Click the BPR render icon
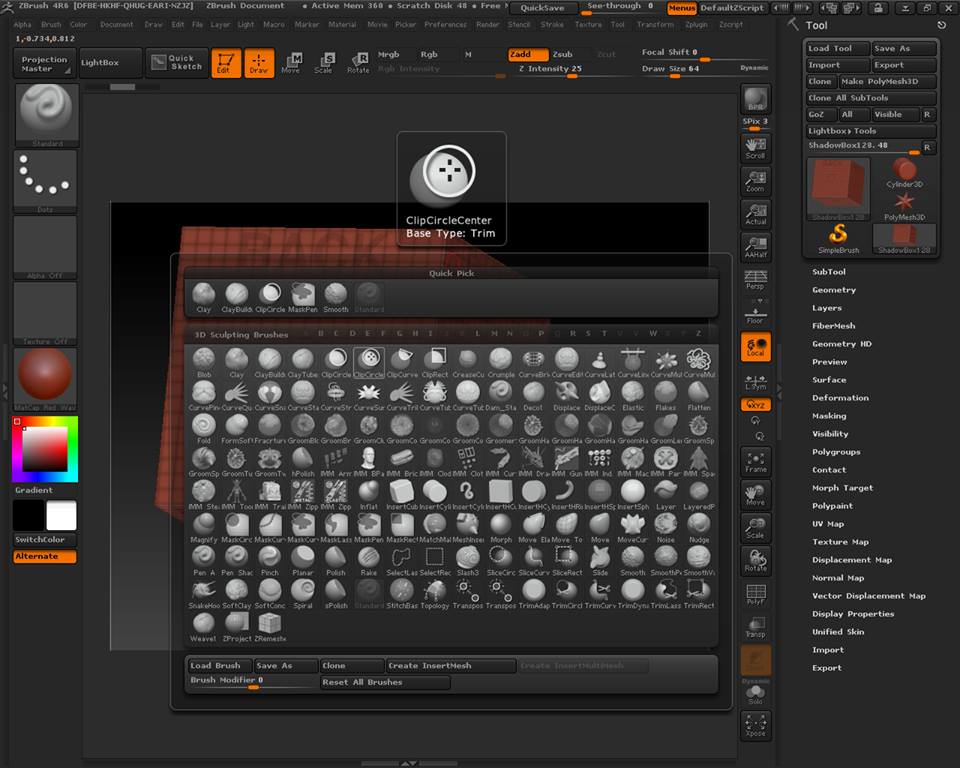Viewport: 960px width, 768px height. pos(755,99)
